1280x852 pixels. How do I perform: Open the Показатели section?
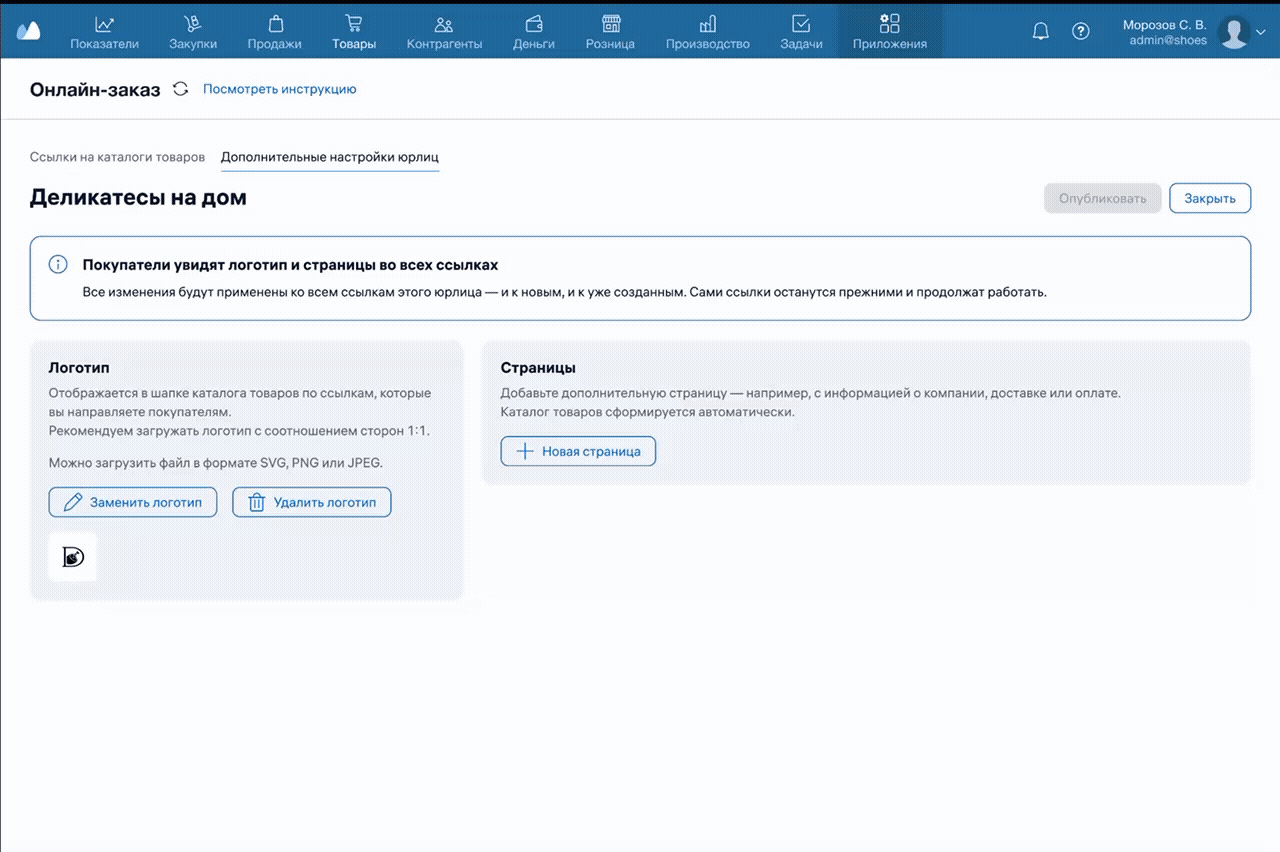(x=104, y=31)
